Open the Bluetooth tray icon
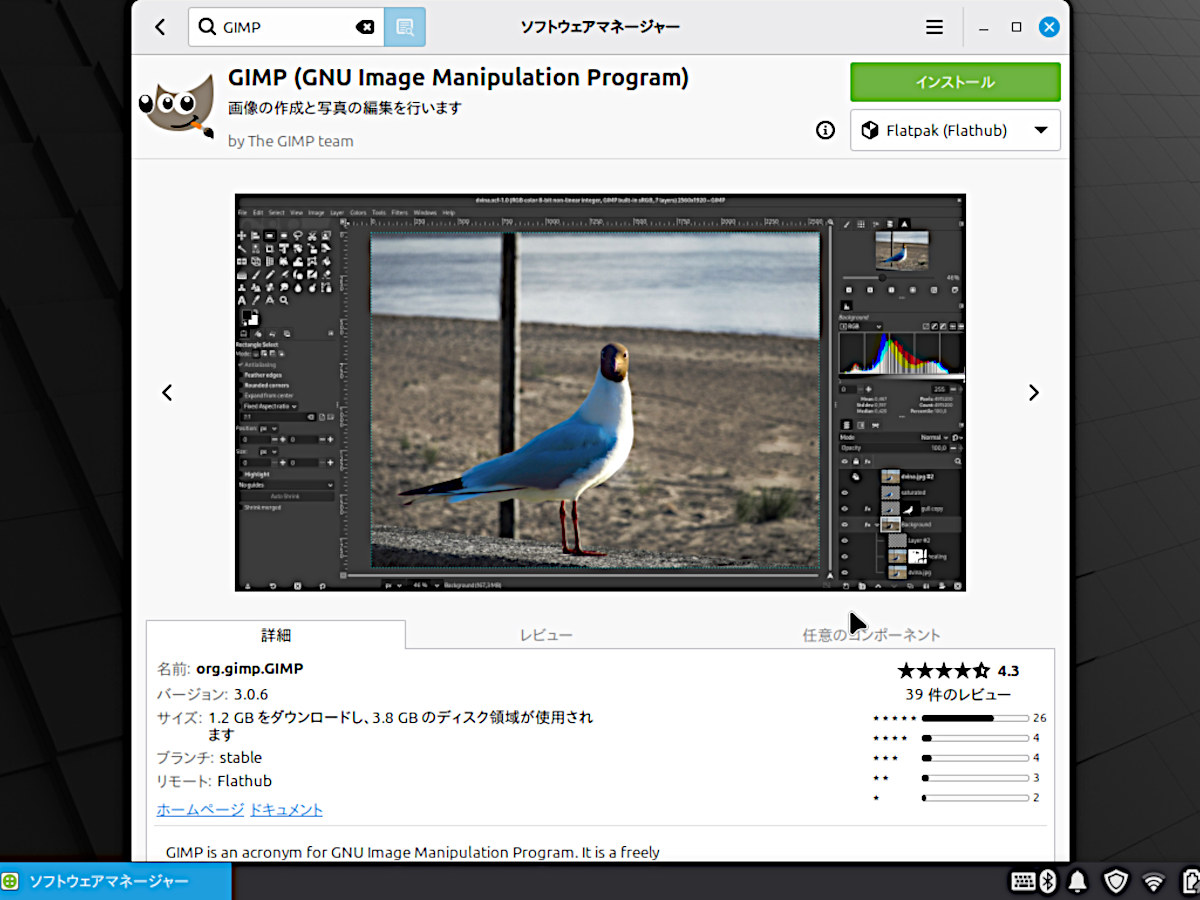 pos(1048,881)
